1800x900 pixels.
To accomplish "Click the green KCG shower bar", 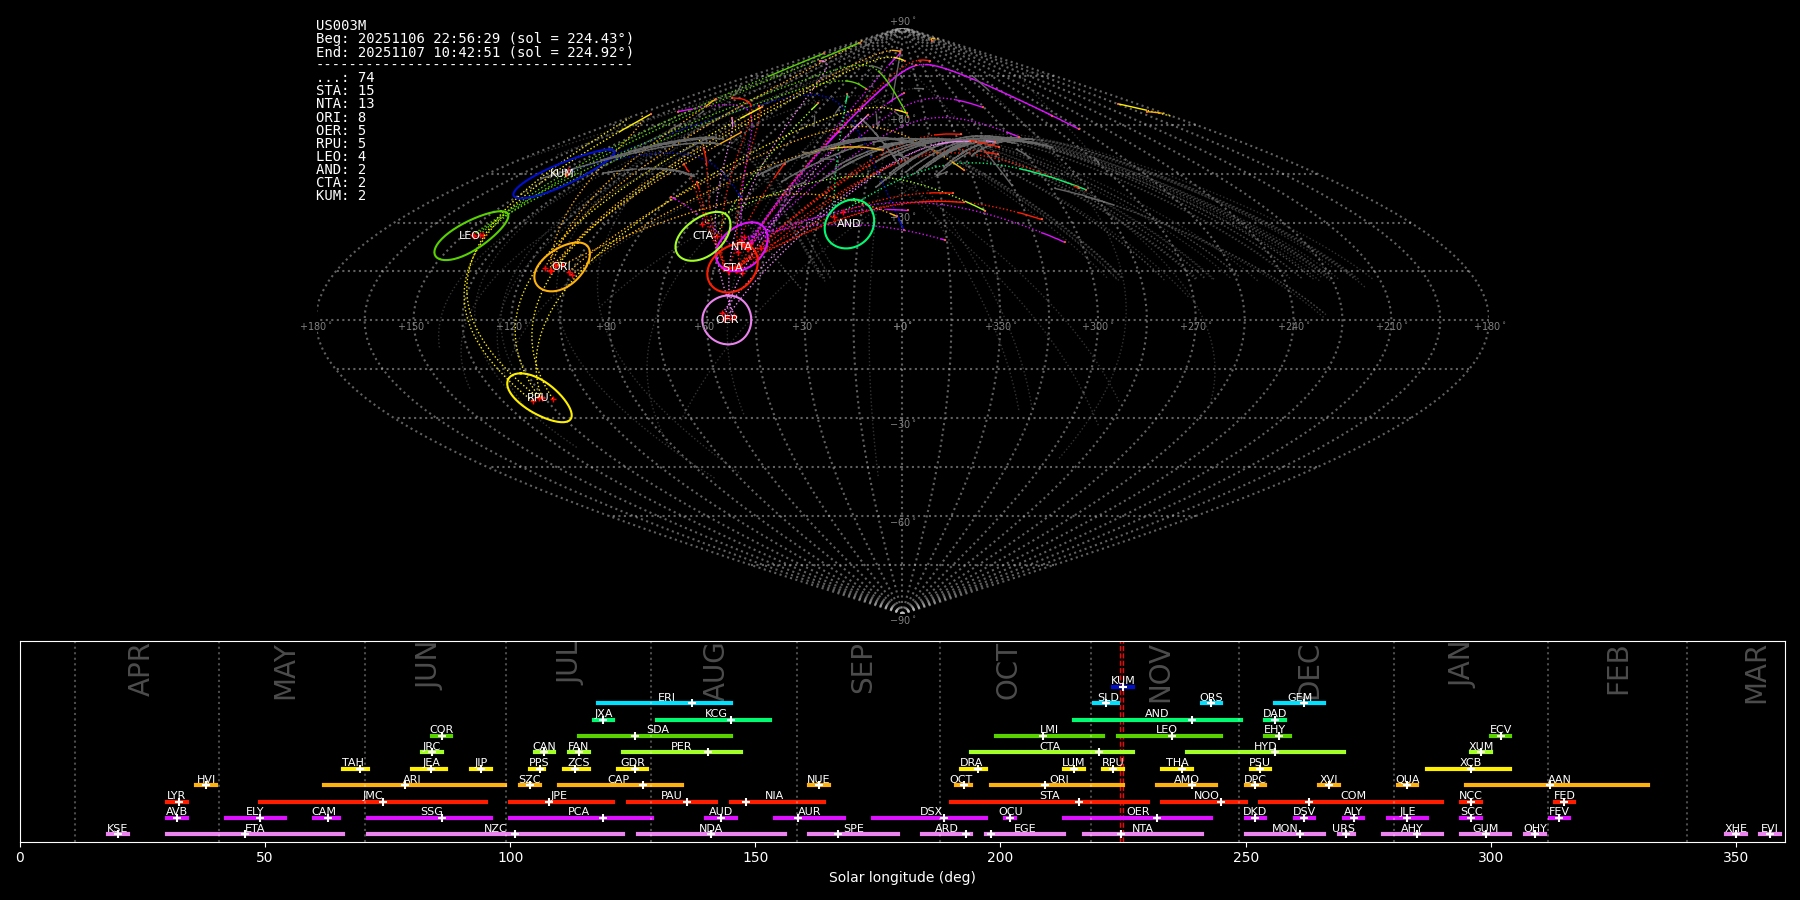I will pos(713,719).
